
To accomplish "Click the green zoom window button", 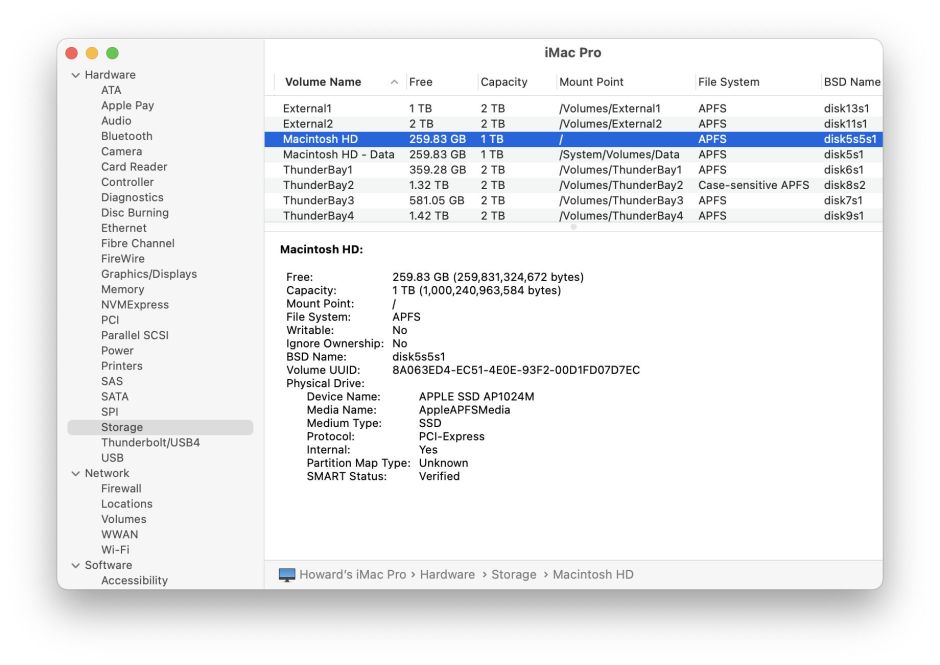I will click(x=112, y=53).
